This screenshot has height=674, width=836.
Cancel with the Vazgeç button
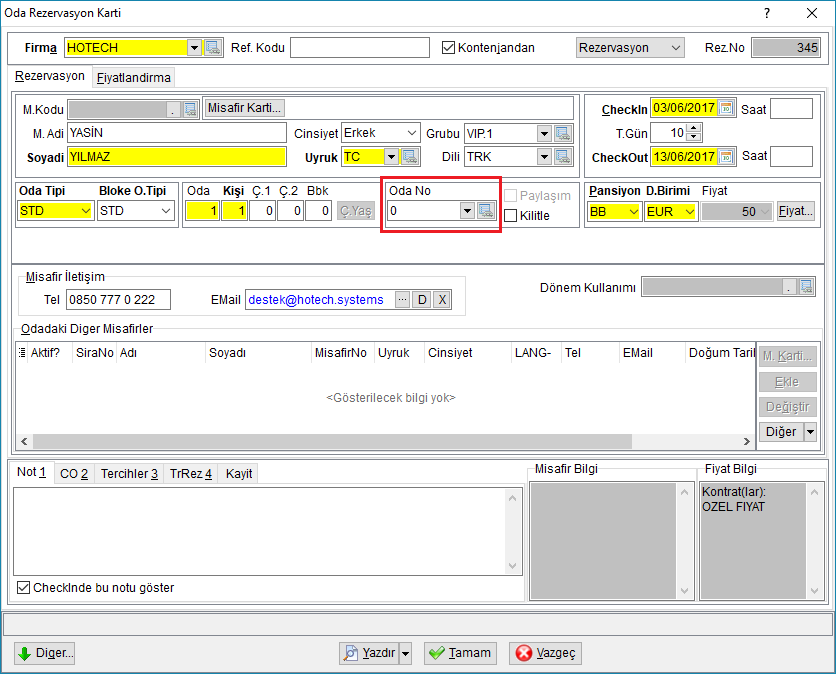pyautogui.click(x=545, y=653)
